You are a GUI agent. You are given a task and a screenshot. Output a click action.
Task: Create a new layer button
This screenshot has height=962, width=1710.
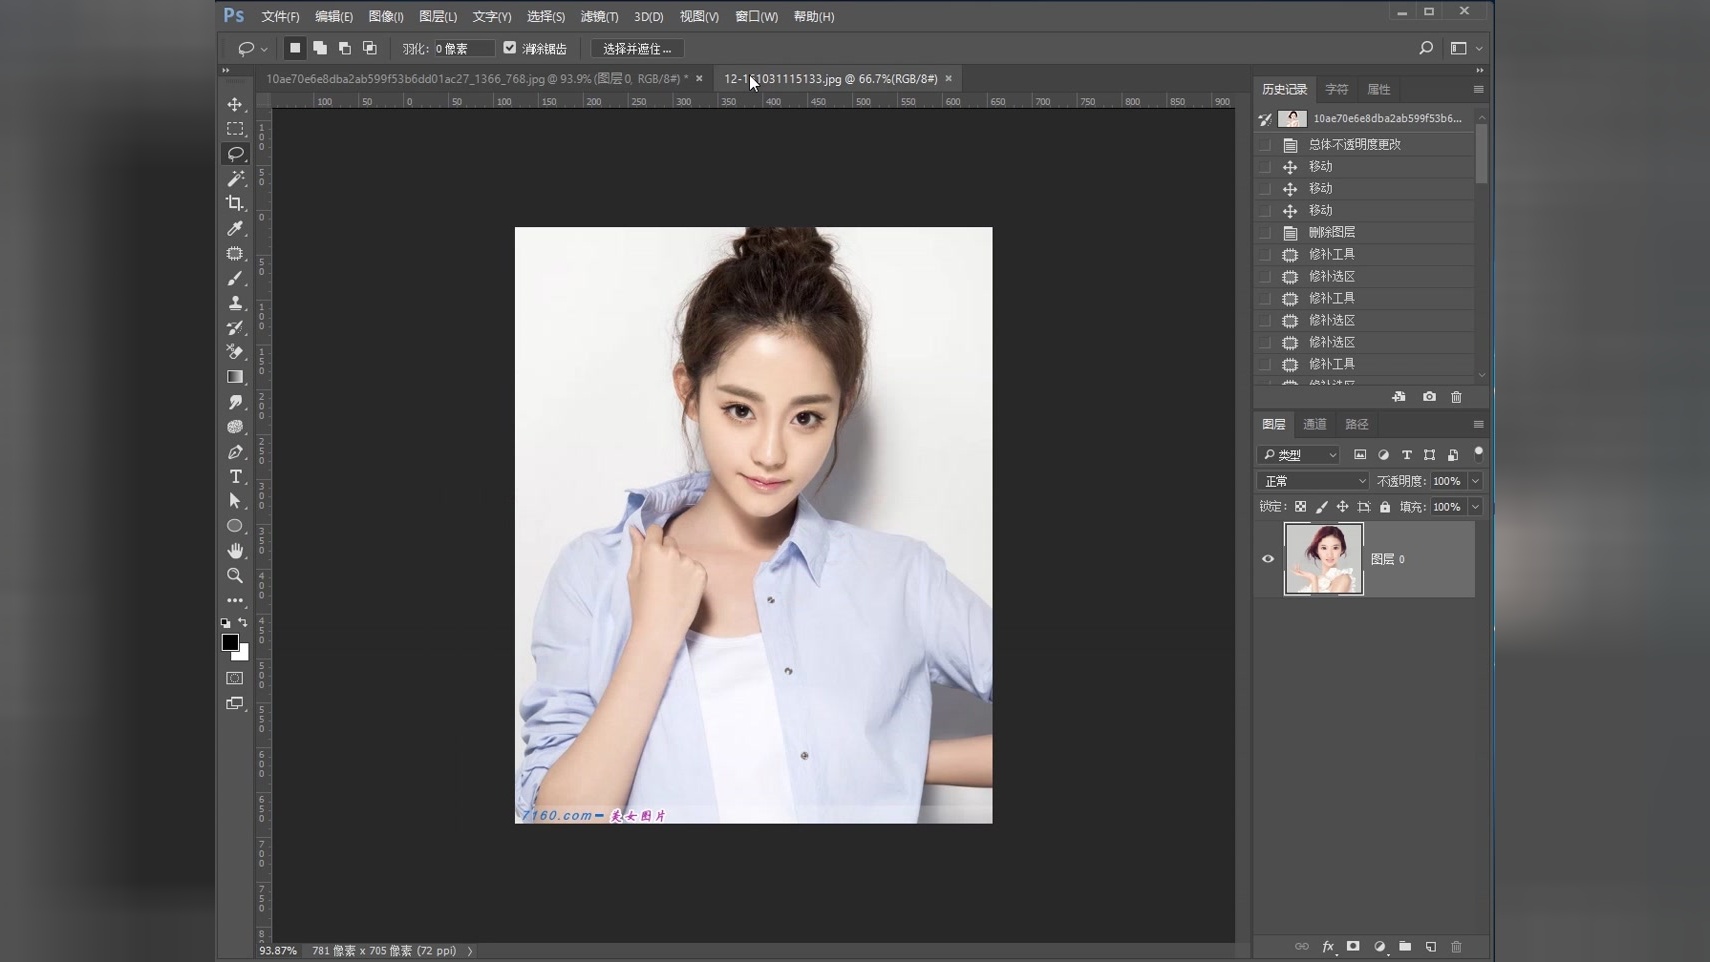[1431, 946]
